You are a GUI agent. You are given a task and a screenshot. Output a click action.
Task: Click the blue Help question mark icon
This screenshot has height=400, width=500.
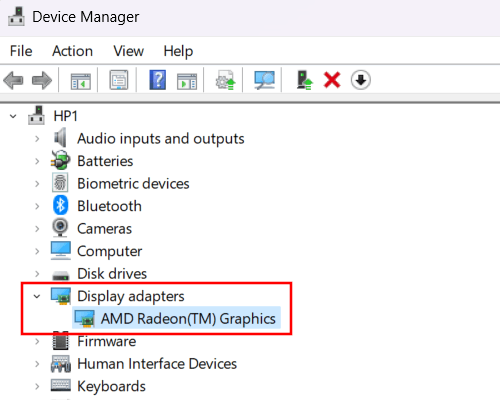pos(158,80)
